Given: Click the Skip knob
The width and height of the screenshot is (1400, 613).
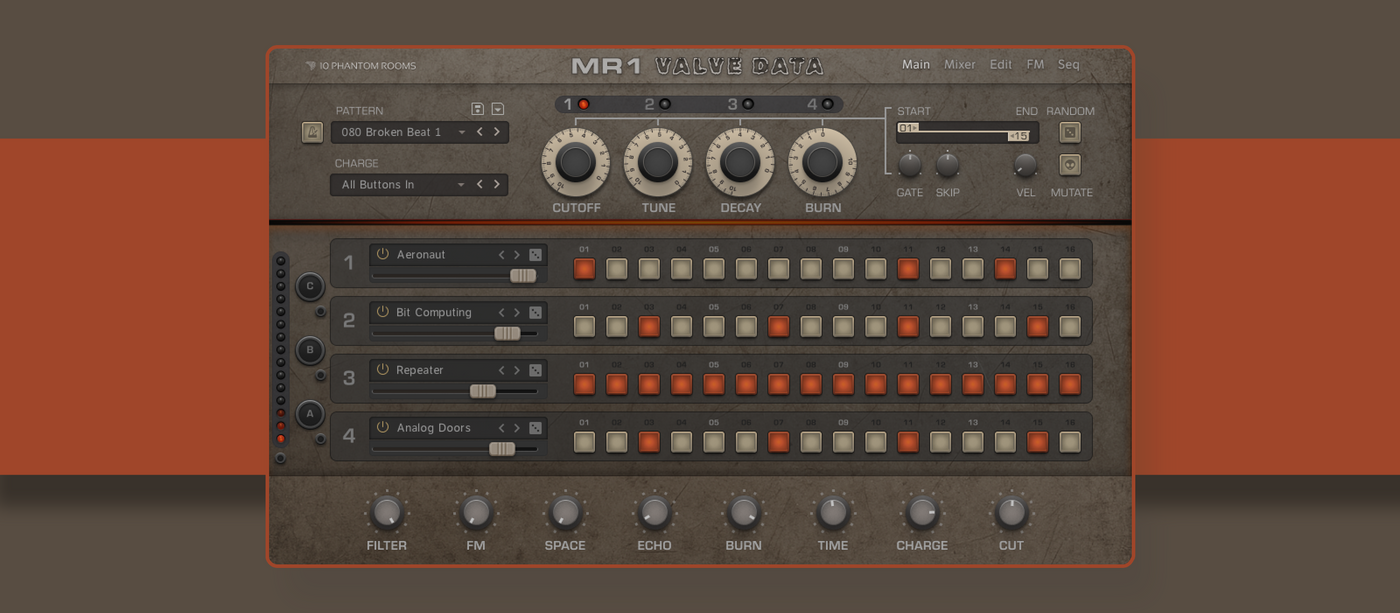Looking at the screenshot, I should coord(947,165).
